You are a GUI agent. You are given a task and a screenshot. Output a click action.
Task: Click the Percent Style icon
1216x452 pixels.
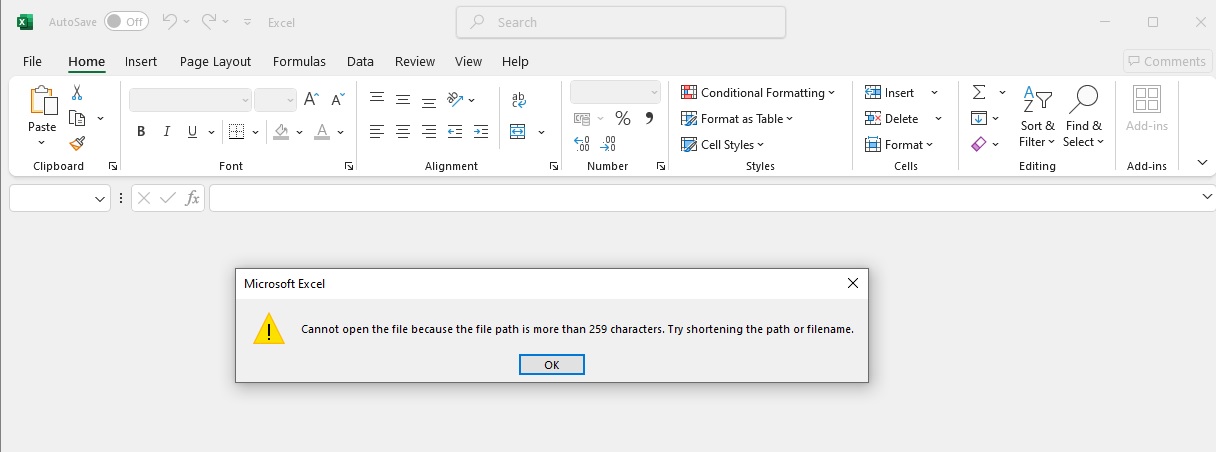622,118
